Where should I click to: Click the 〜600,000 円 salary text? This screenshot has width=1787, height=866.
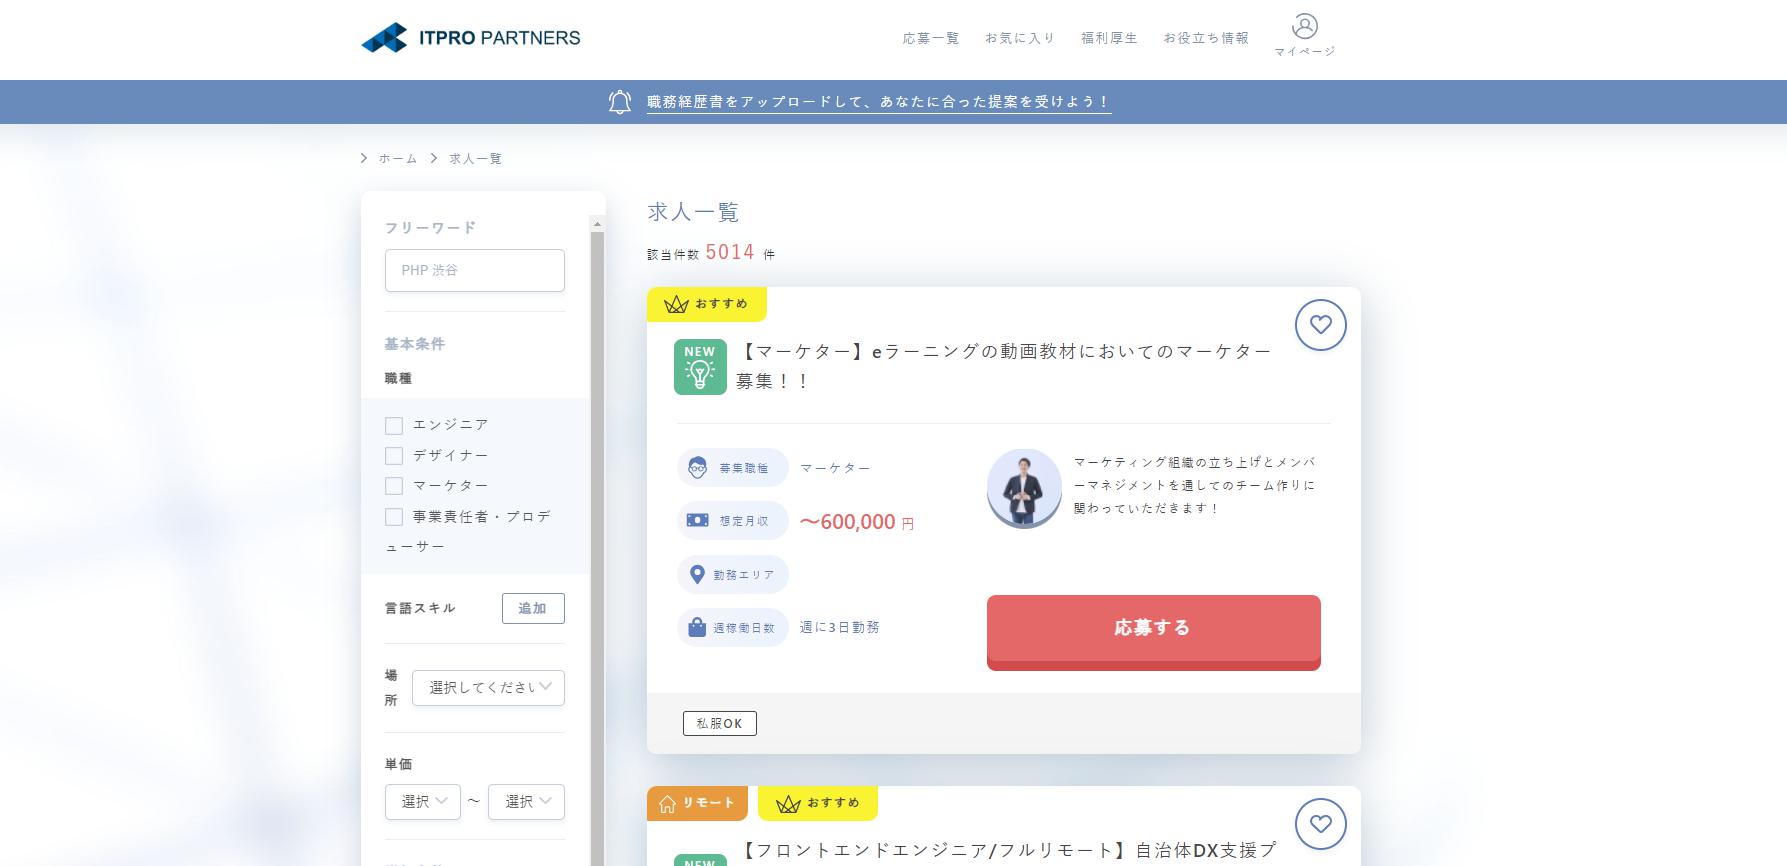[857, 522]
